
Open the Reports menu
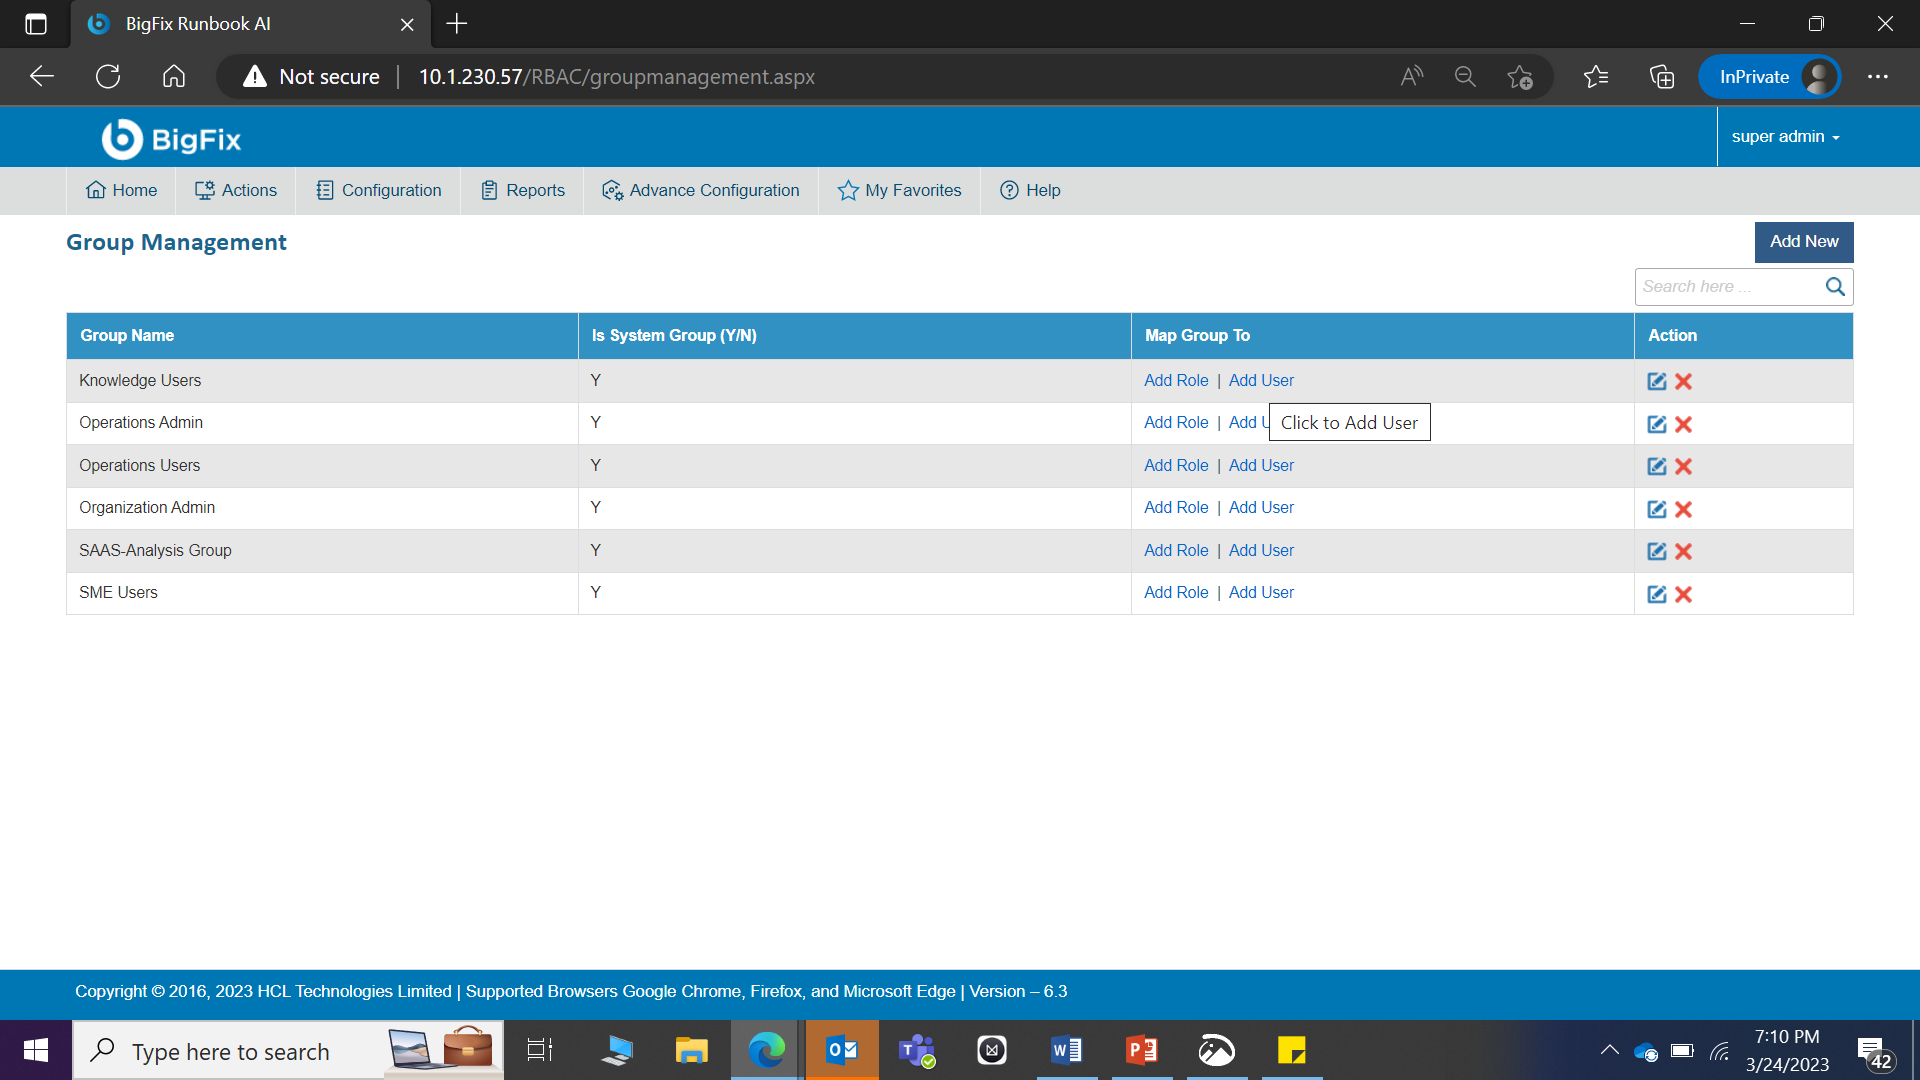pyautogui.click(x=523, y=190)
